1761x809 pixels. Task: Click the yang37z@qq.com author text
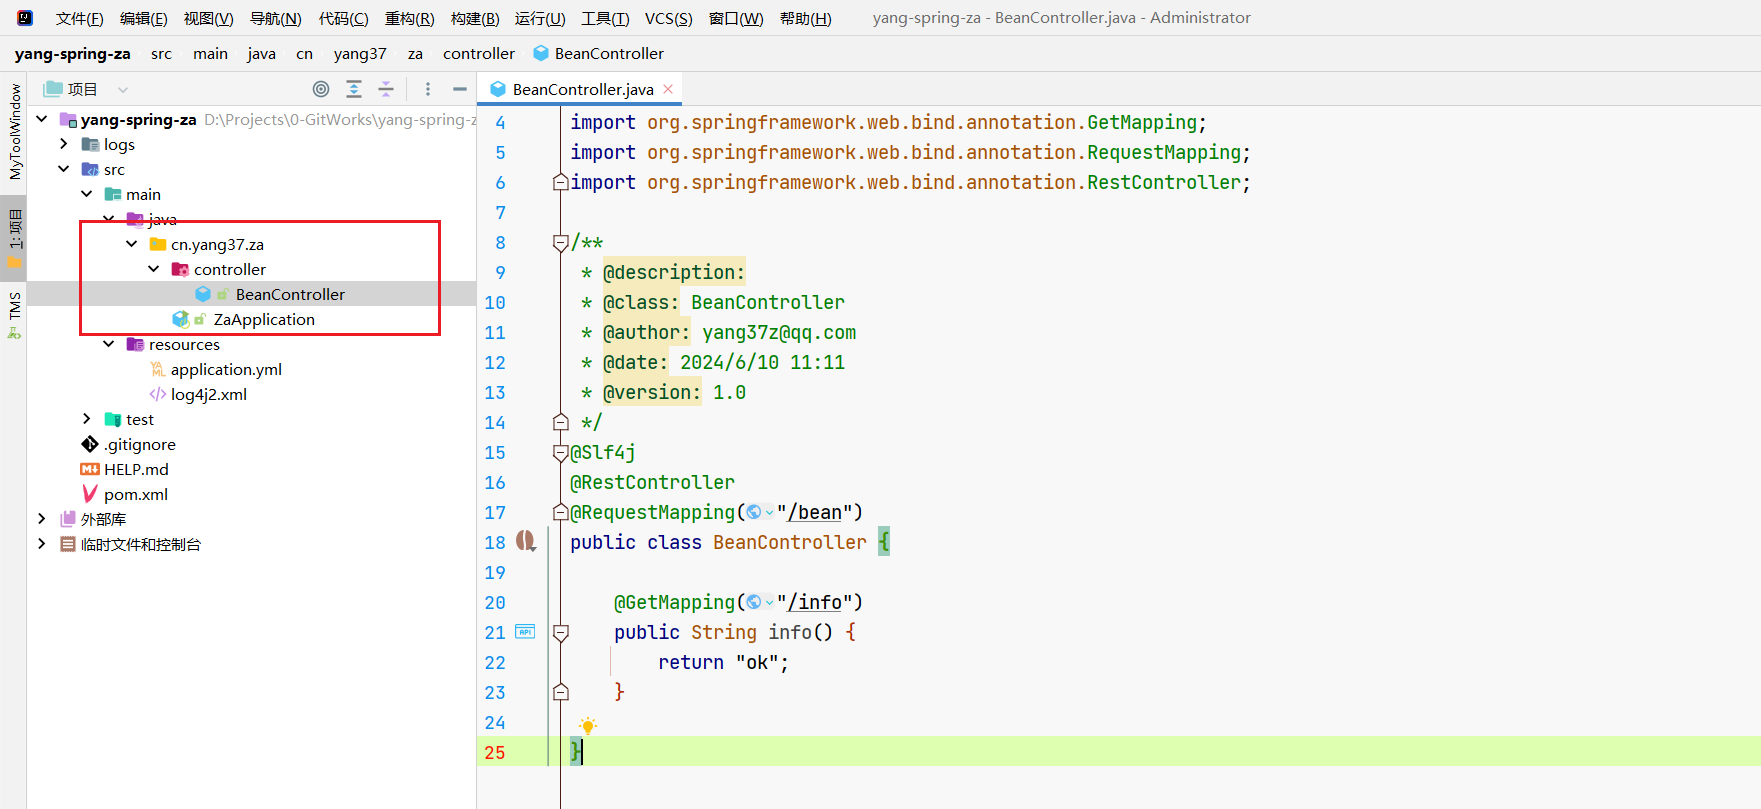point(779,332)
